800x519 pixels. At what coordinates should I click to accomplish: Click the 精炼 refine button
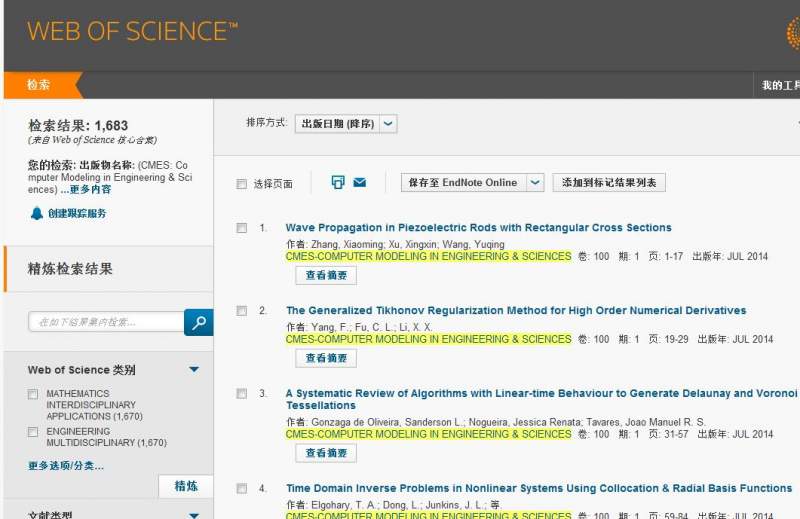(186, 486)
